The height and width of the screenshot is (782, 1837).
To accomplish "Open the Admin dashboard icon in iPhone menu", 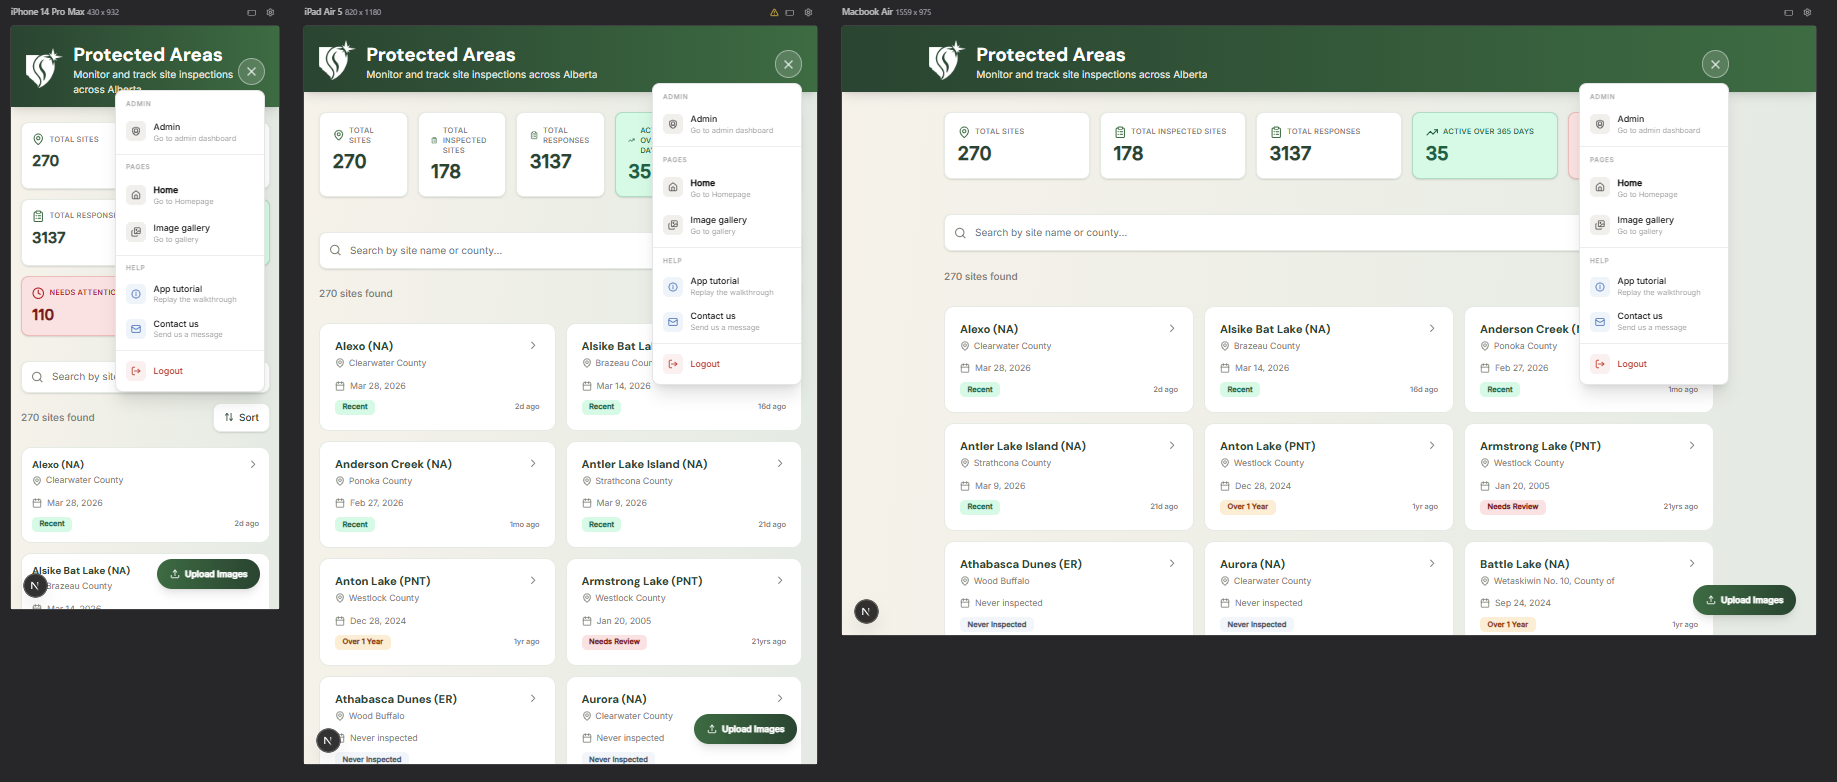I will click(x=134, y=130).
